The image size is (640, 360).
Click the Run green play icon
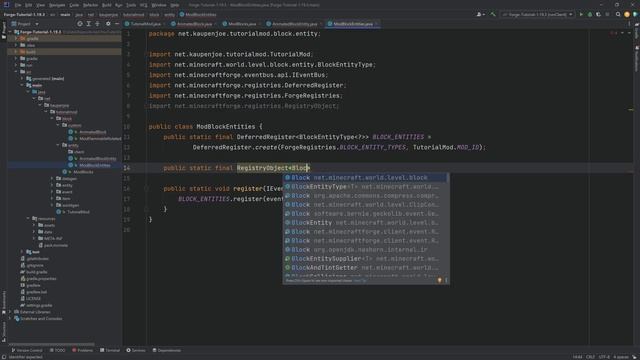[x=581, y=14]
